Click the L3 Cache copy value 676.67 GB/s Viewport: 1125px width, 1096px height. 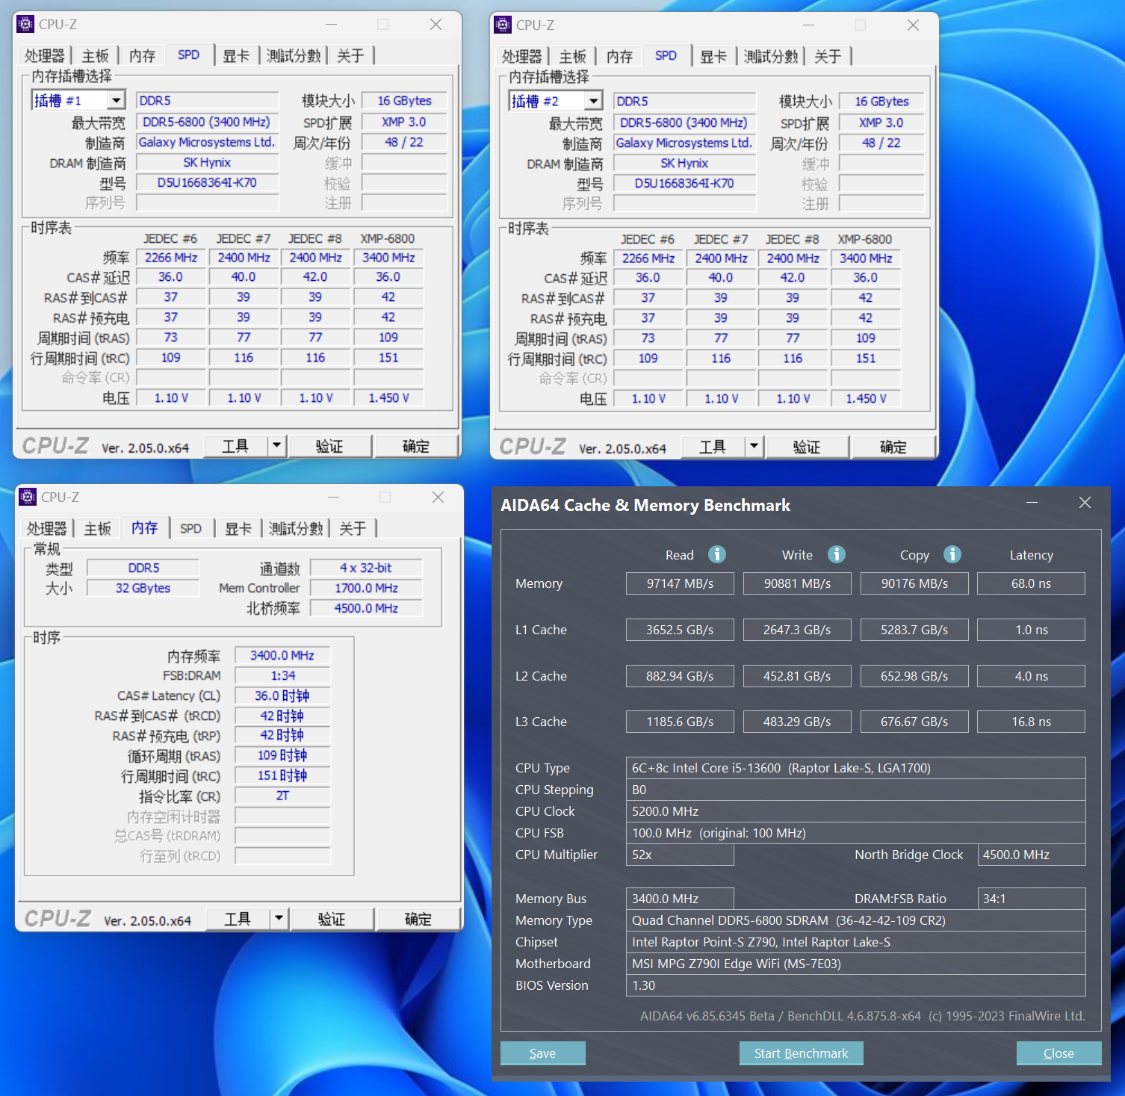pyautogui.click(x=914, y=722)
